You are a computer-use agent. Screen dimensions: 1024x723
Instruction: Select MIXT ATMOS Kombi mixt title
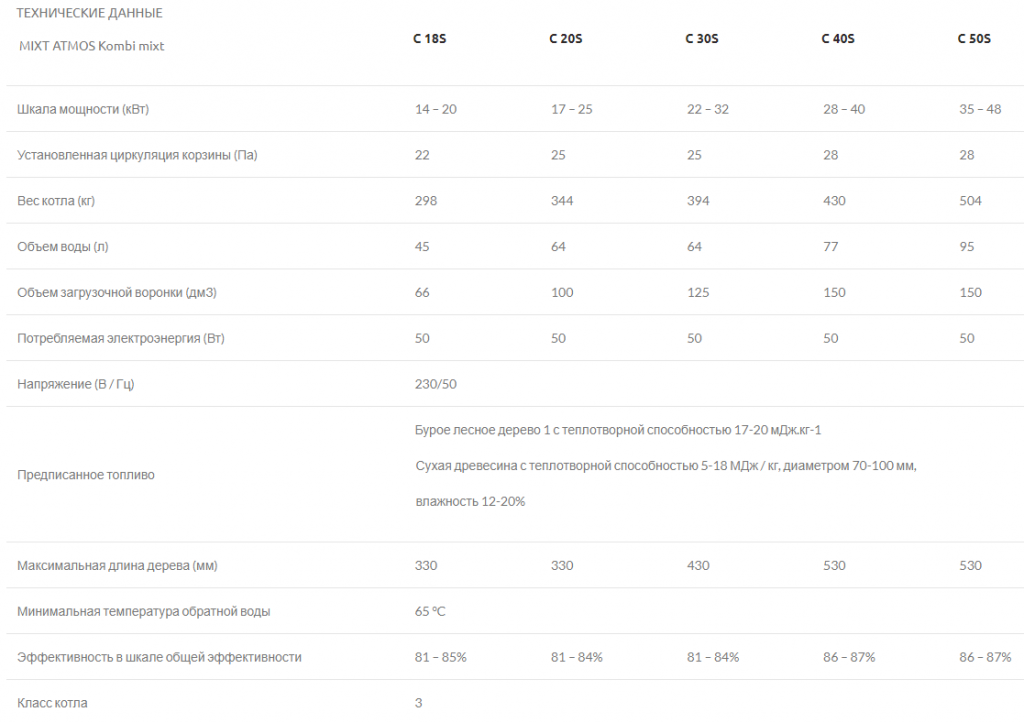(x=91, y=46)
